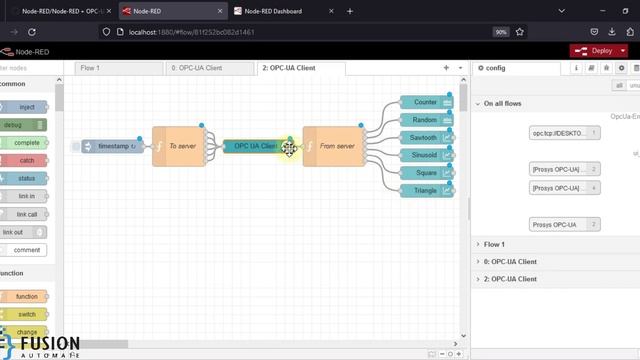Image resolution: width=640 pixels, height=360 pixels.
Task: Open the info sidebar tab icon
Action: tap(576, 68)
